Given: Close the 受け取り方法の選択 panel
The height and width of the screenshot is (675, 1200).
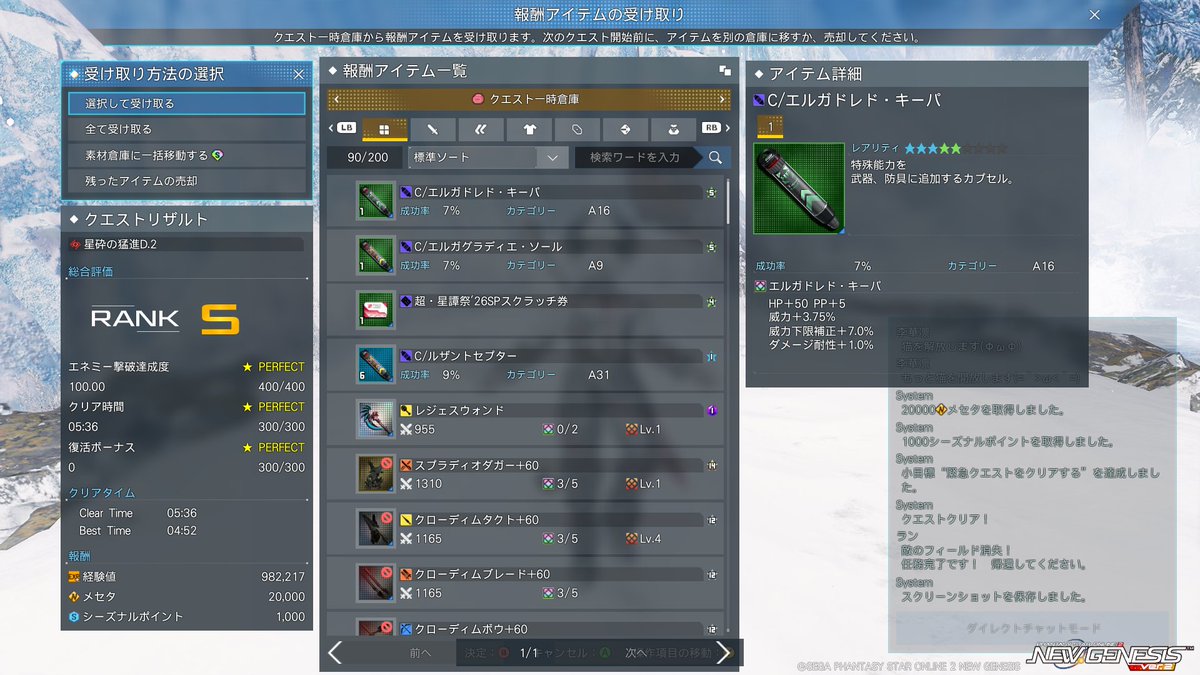Looking at the screenshot, I should point(298,74).
